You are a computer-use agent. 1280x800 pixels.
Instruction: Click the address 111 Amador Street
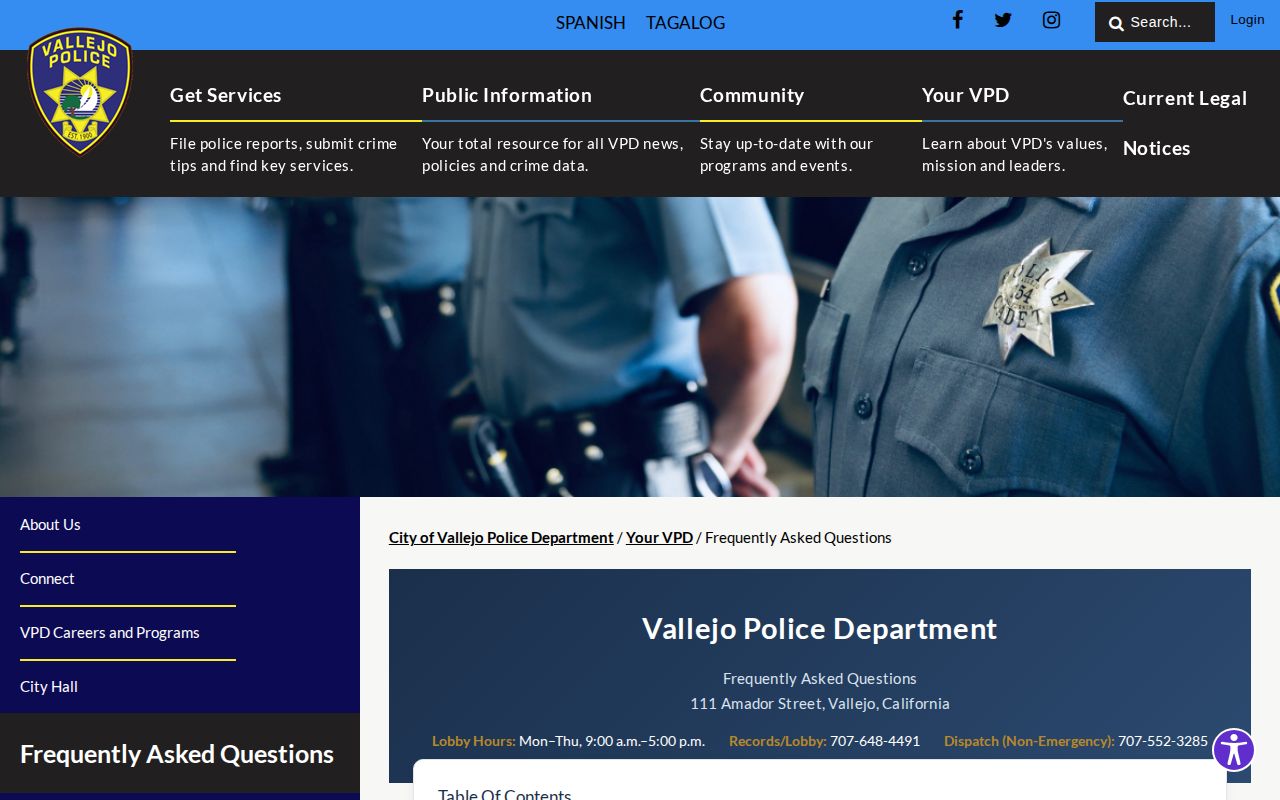[x=820, y=704]
